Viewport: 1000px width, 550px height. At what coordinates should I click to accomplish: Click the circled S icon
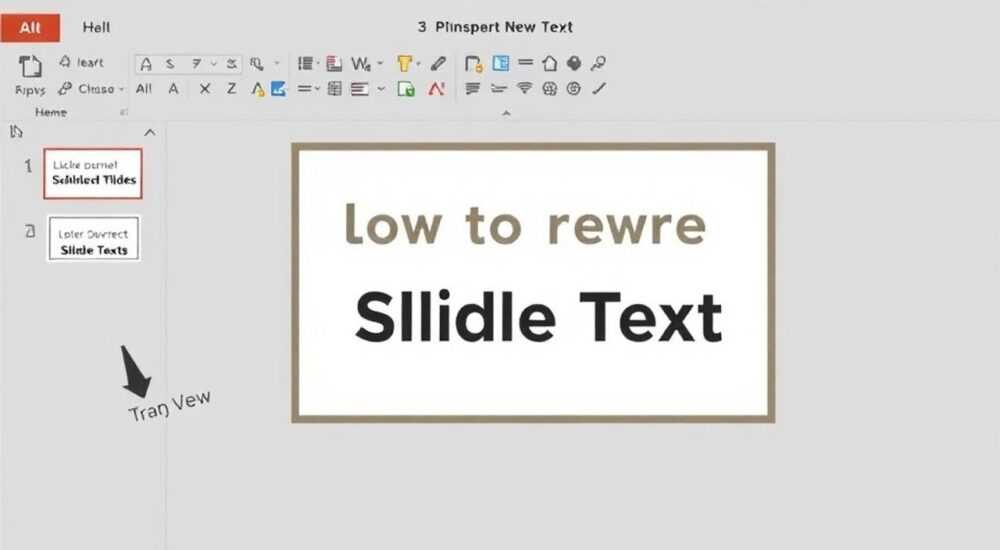pos(574,89)
